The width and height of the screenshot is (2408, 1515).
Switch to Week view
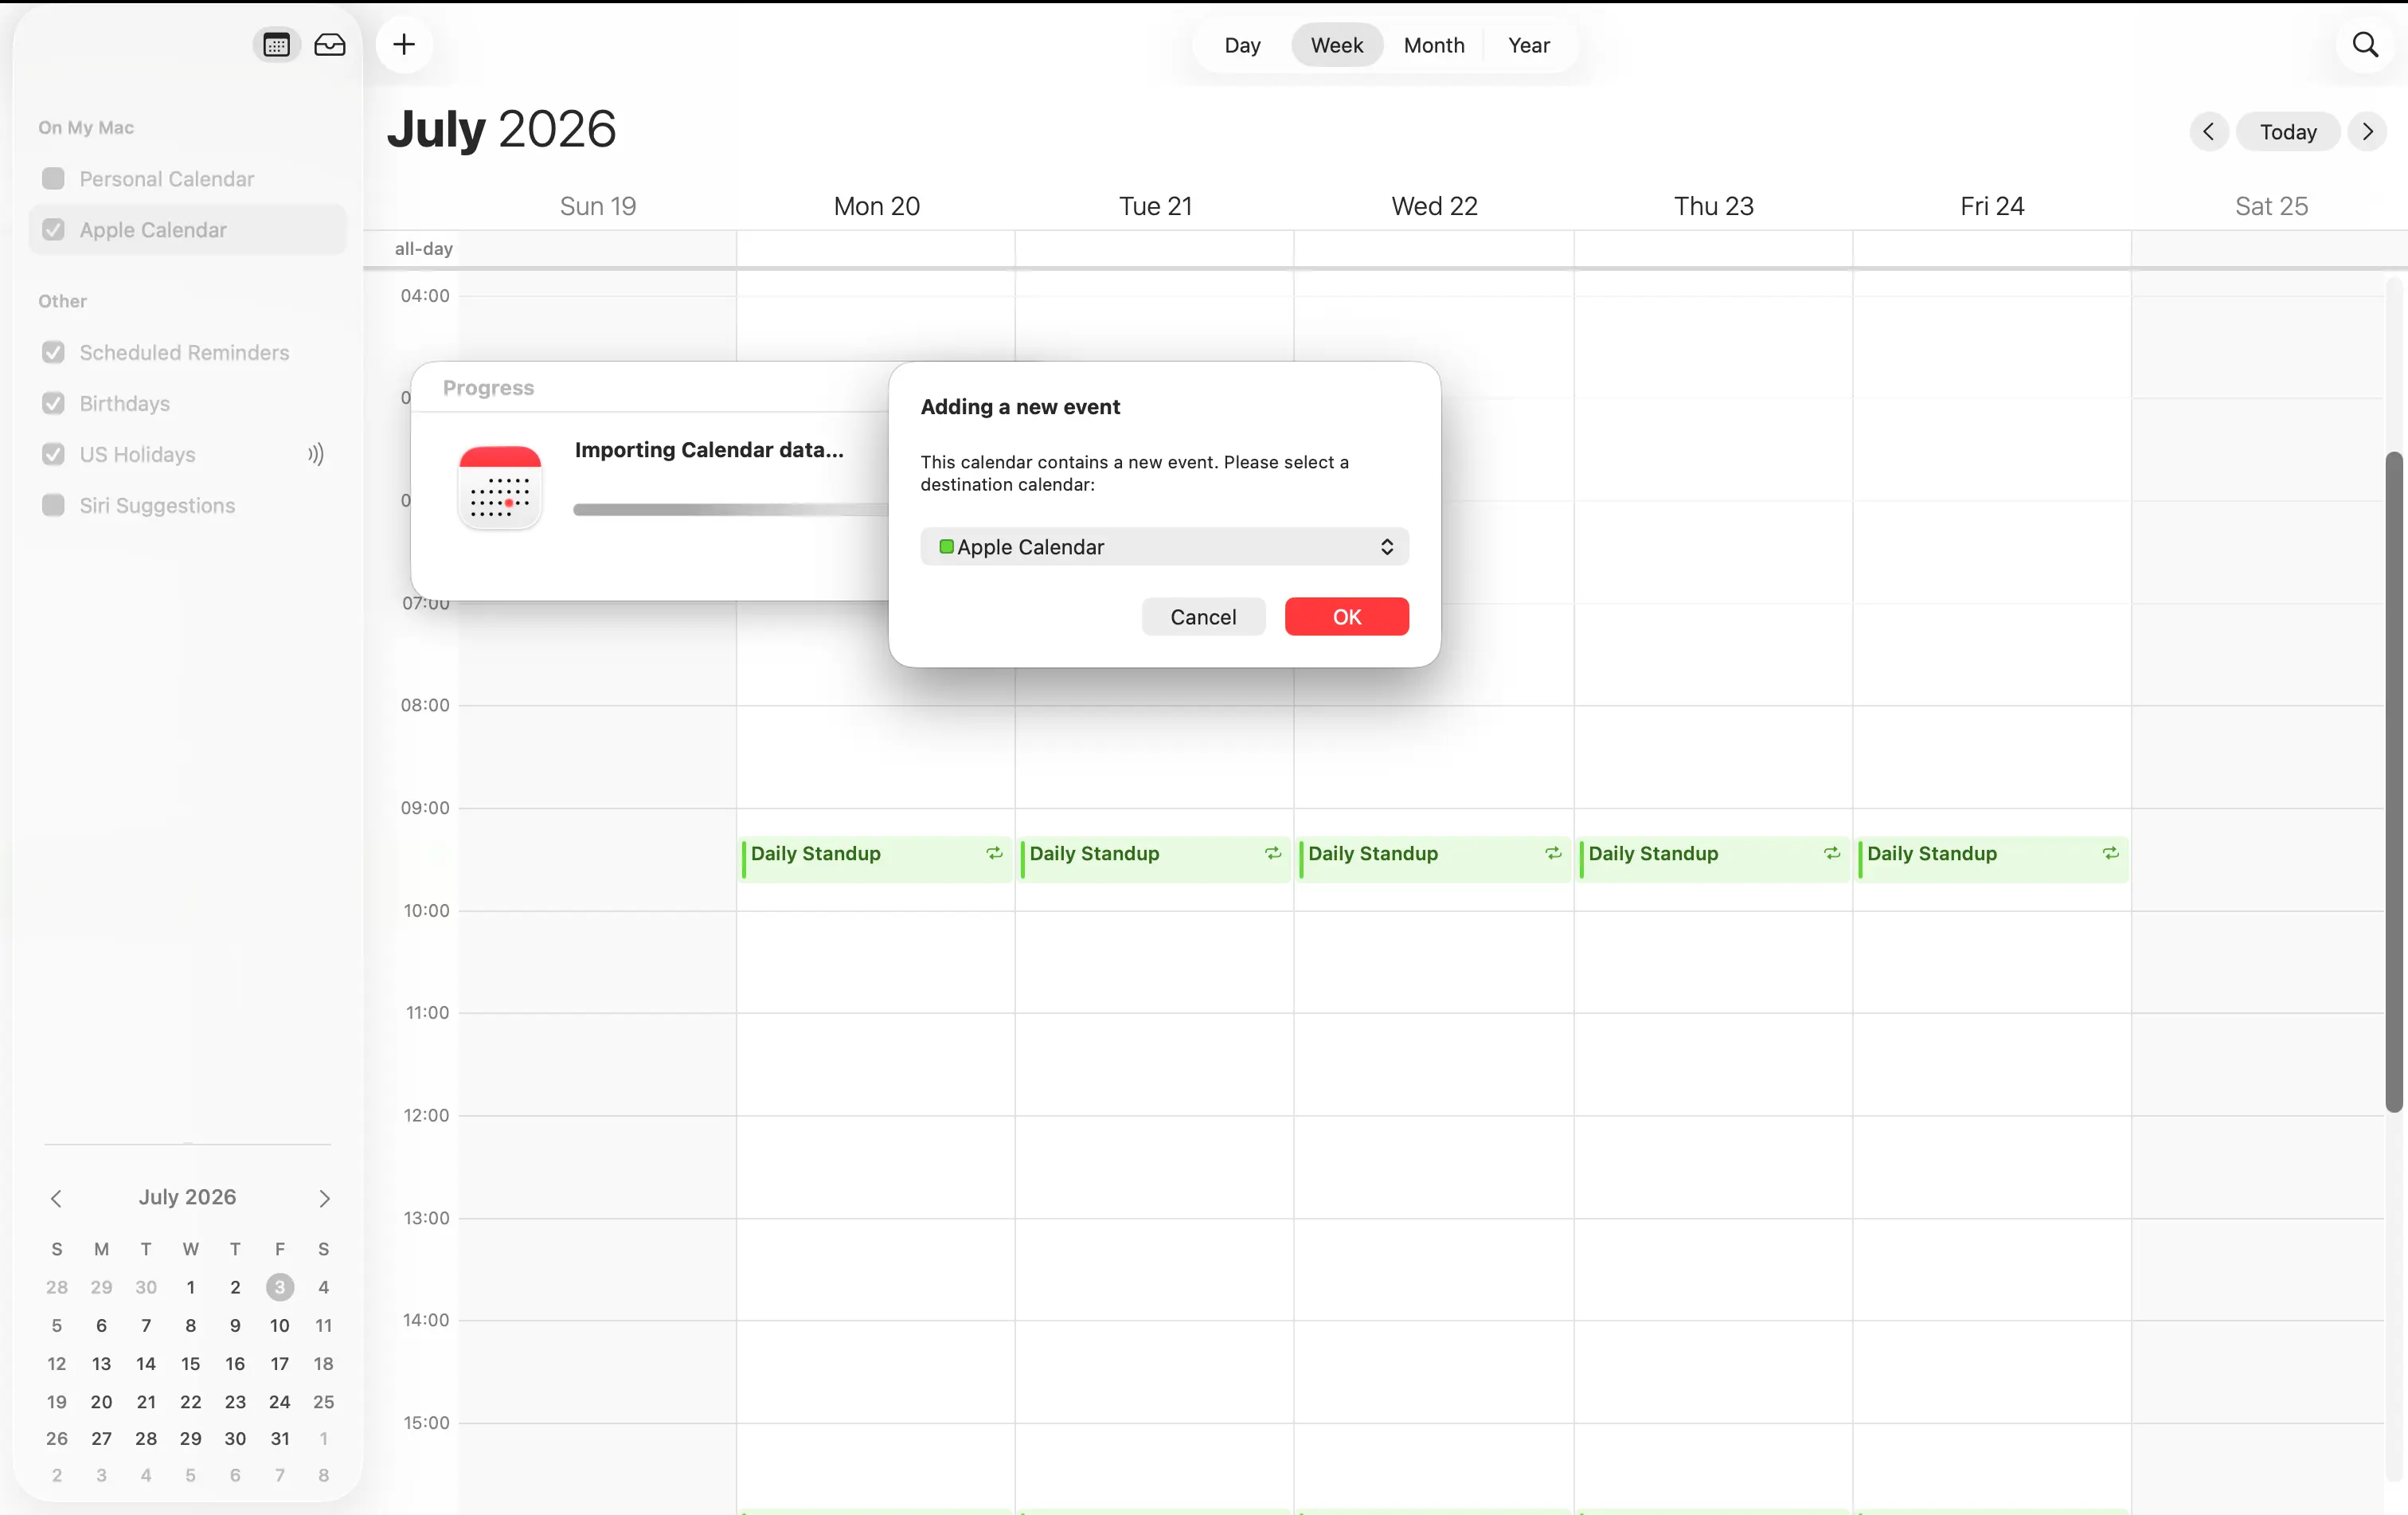coord(1337,45)
